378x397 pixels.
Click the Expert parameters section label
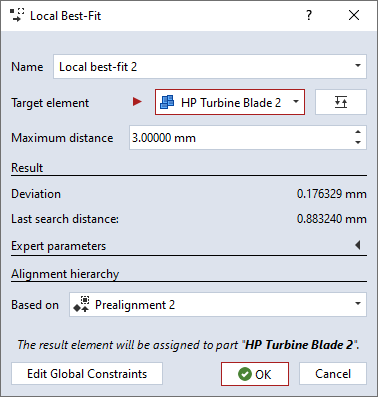pos(59,246)
